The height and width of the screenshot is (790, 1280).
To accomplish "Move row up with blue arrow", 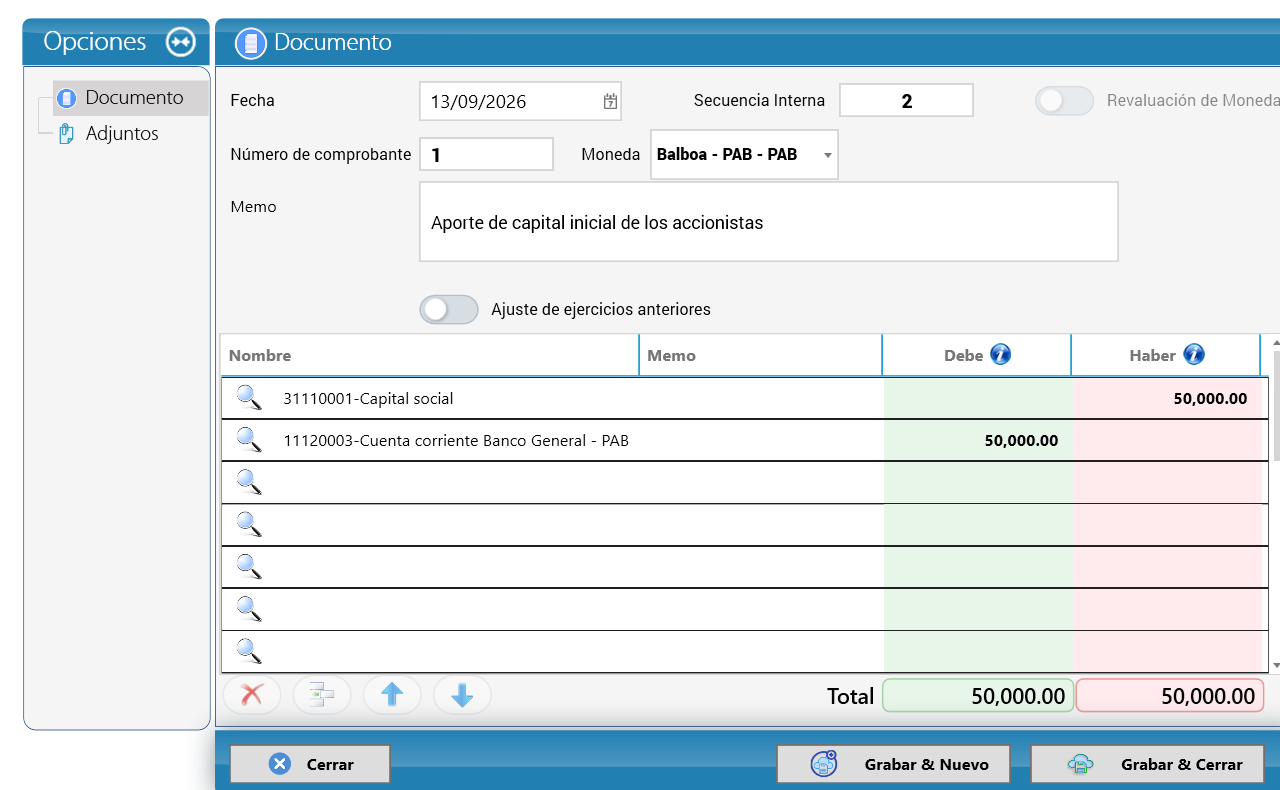I will point(392,695).
